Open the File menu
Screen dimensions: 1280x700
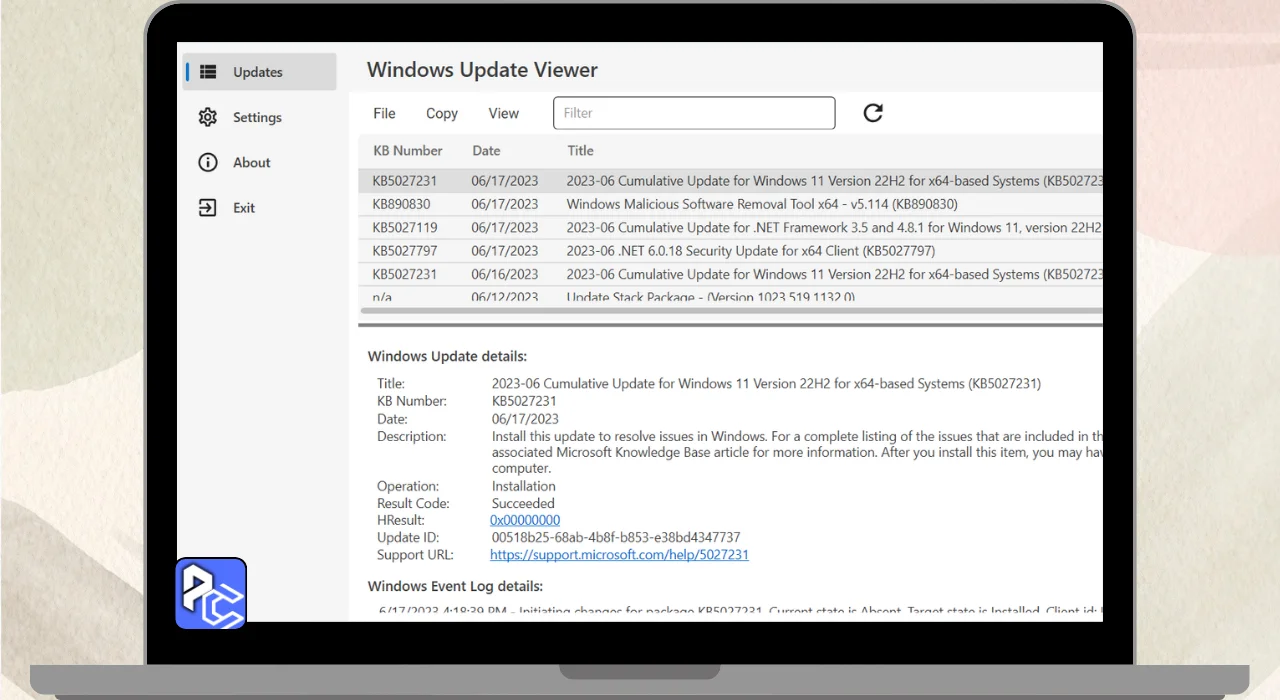click(384, 113)
